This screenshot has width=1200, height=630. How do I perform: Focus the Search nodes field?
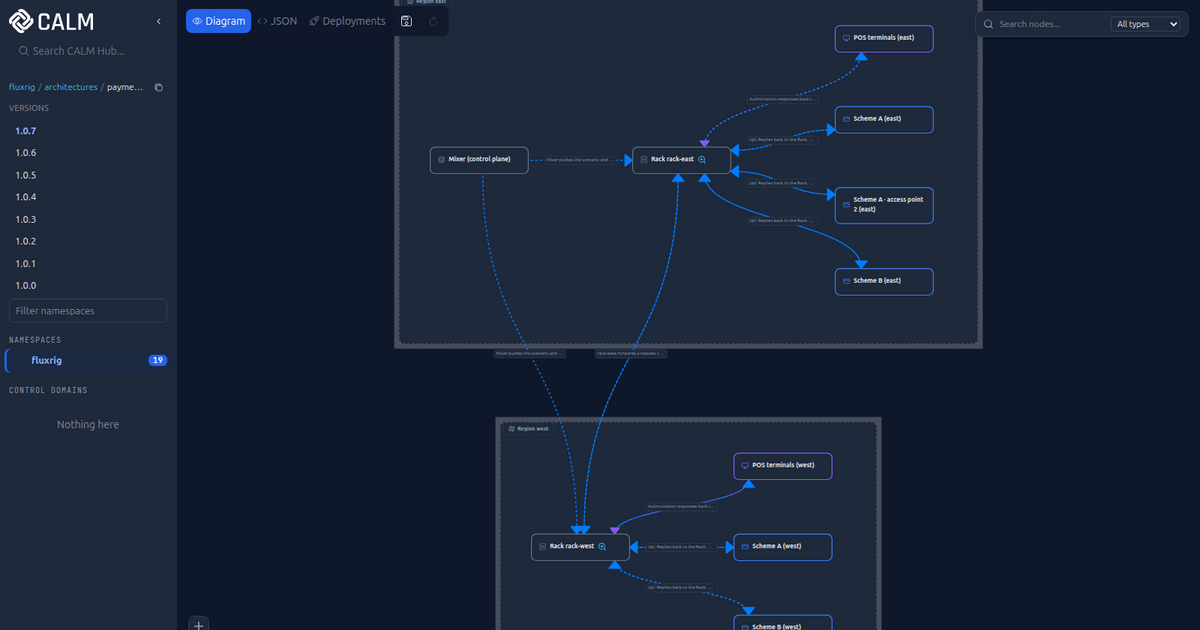(x=1052, y=24)
